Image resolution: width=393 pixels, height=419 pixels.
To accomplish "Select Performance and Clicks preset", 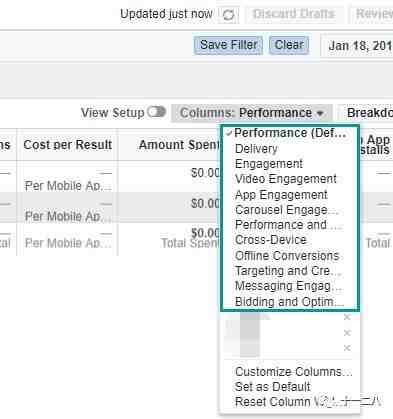I will pyautogui.click(x=288, y=225).
